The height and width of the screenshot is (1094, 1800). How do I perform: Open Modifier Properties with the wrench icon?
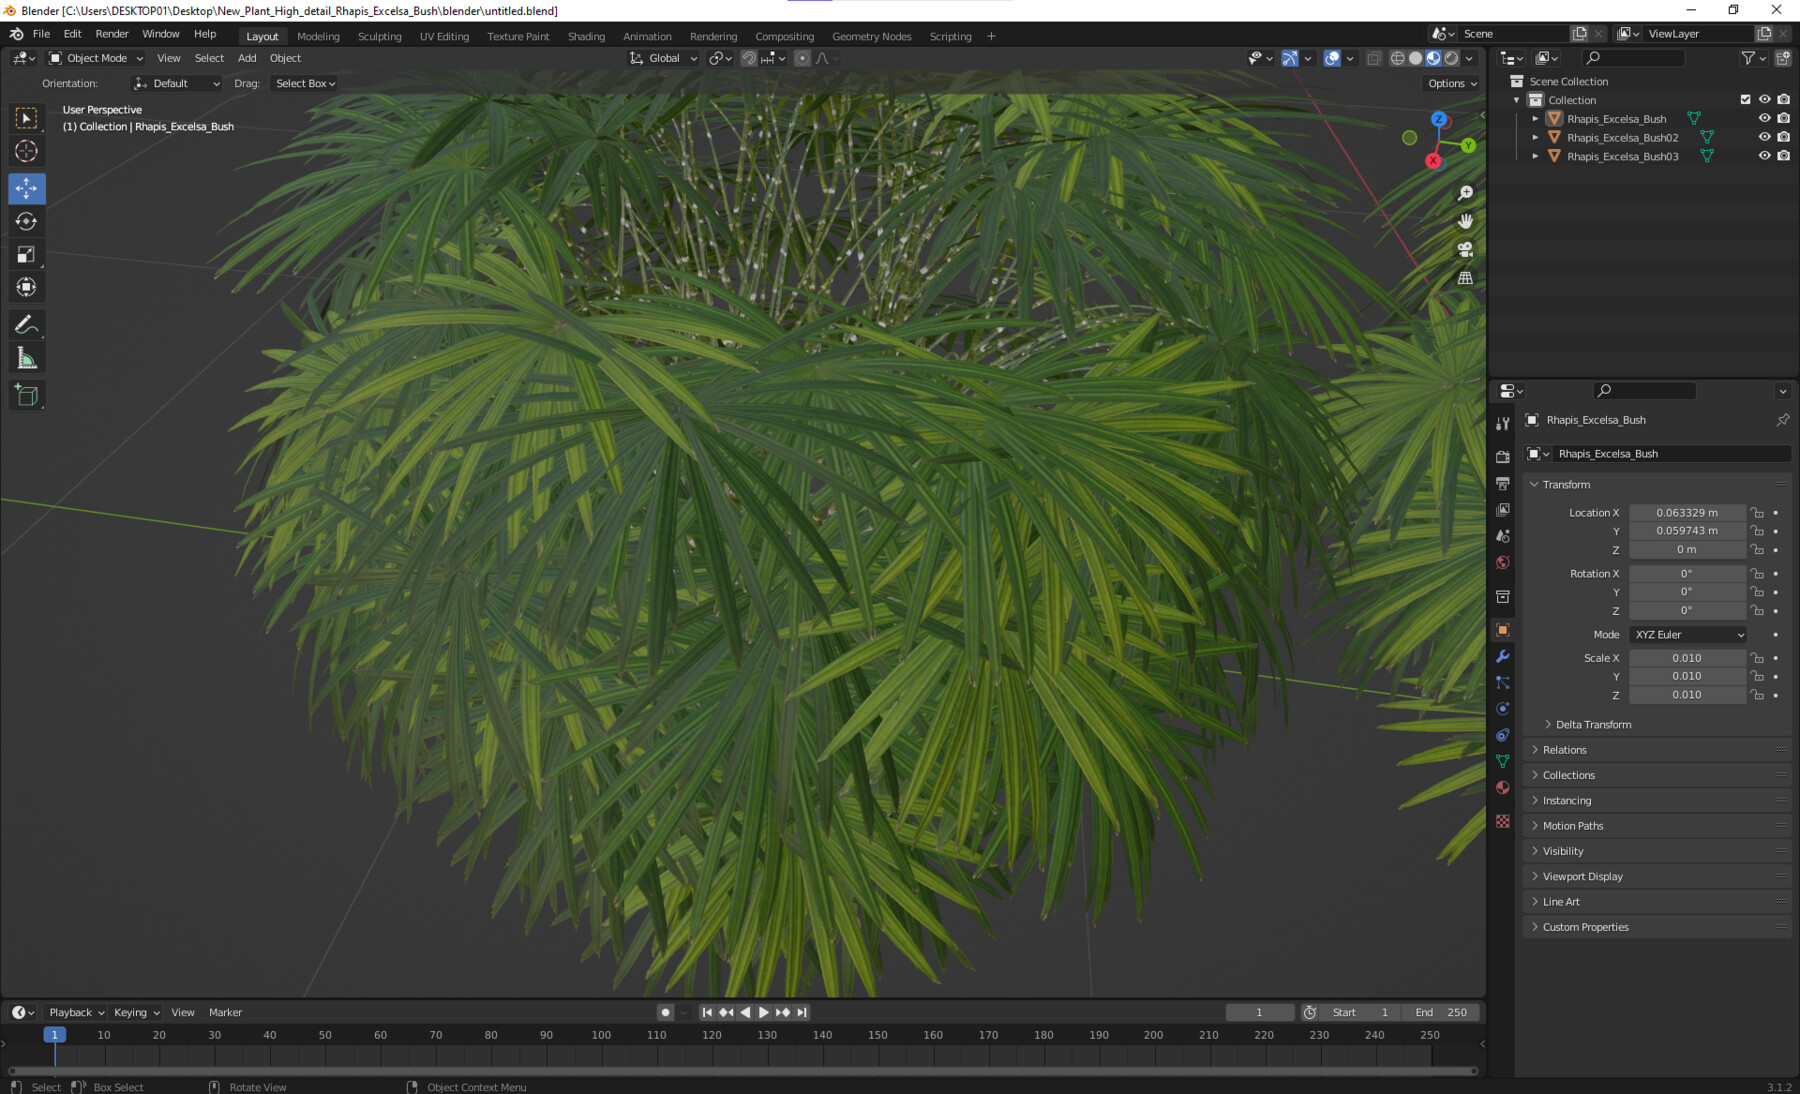click(1503, 656)
